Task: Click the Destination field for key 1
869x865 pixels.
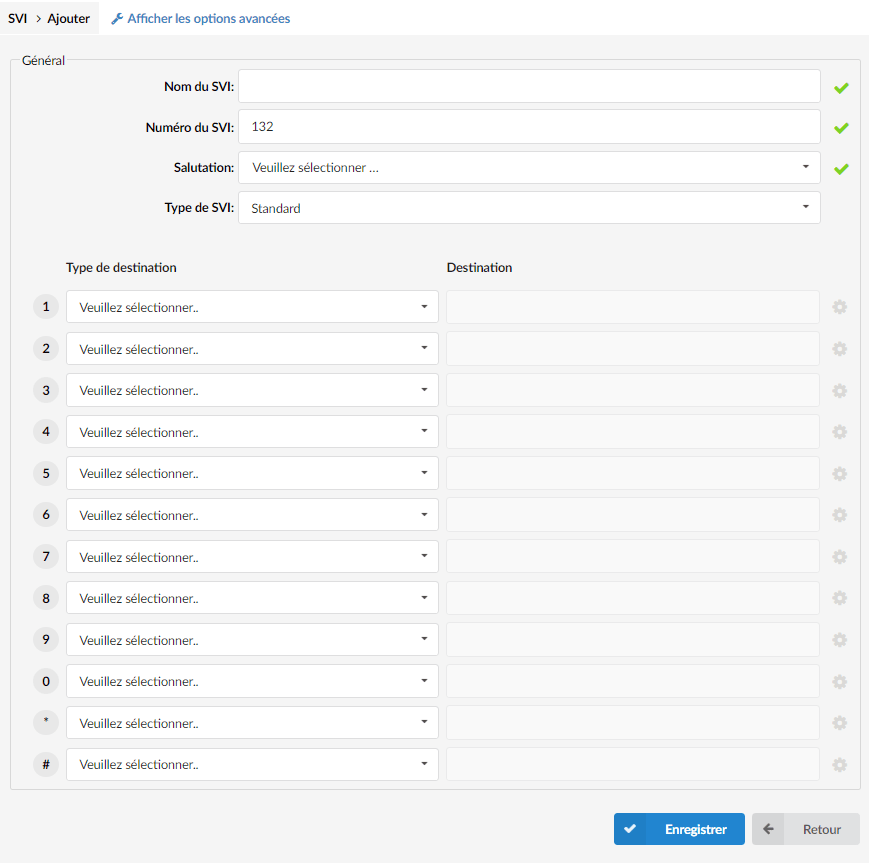Action: pos(632,307)
